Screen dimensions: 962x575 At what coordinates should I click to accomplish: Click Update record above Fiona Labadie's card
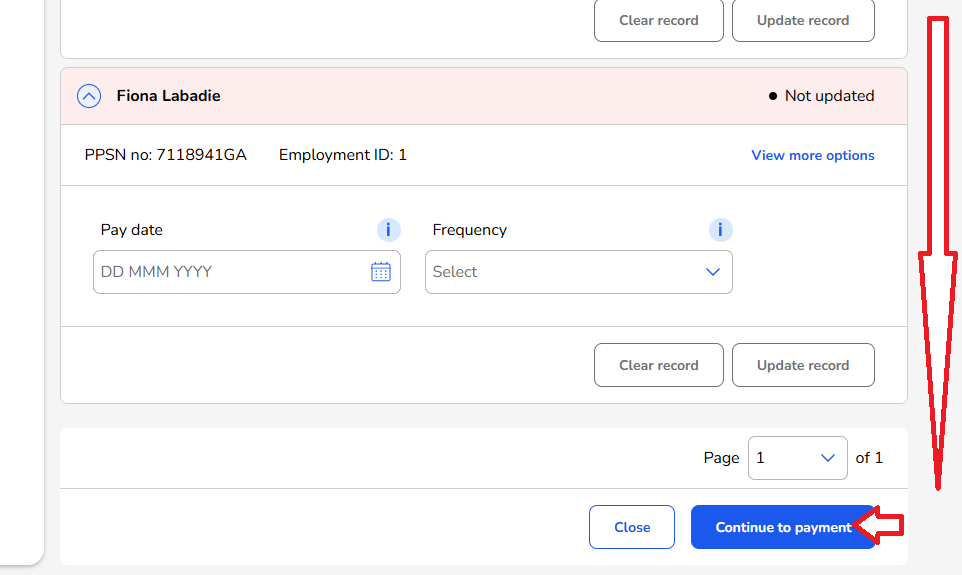(x=802, y=20)
